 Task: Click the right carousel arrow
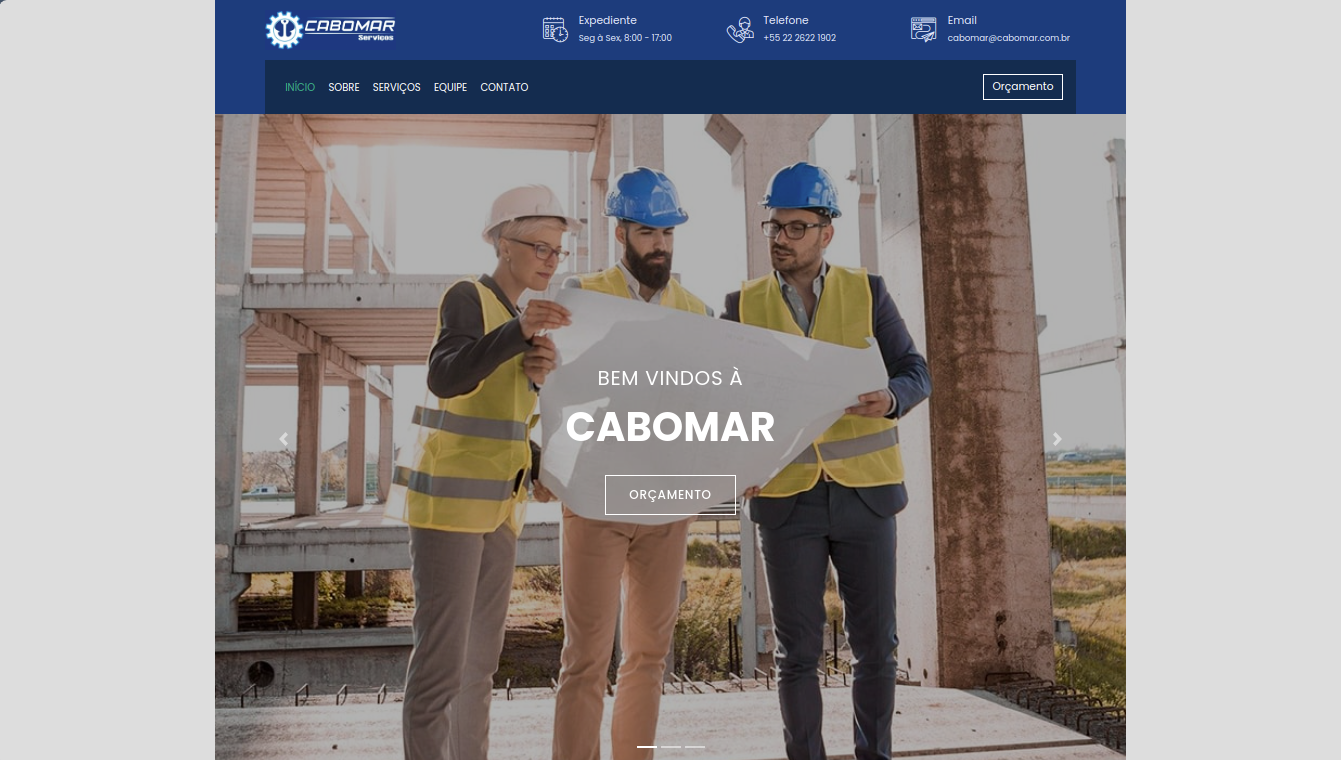[x=1057, y=438]
